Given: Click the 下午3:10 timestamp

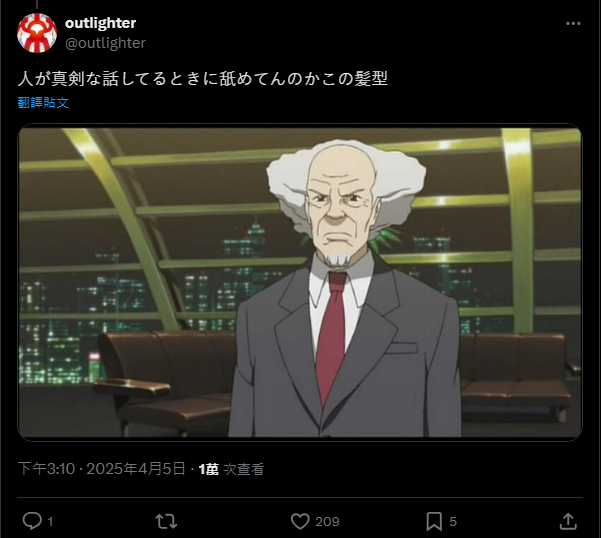Looking at the screenshot, I should click(x=46, y=469).
